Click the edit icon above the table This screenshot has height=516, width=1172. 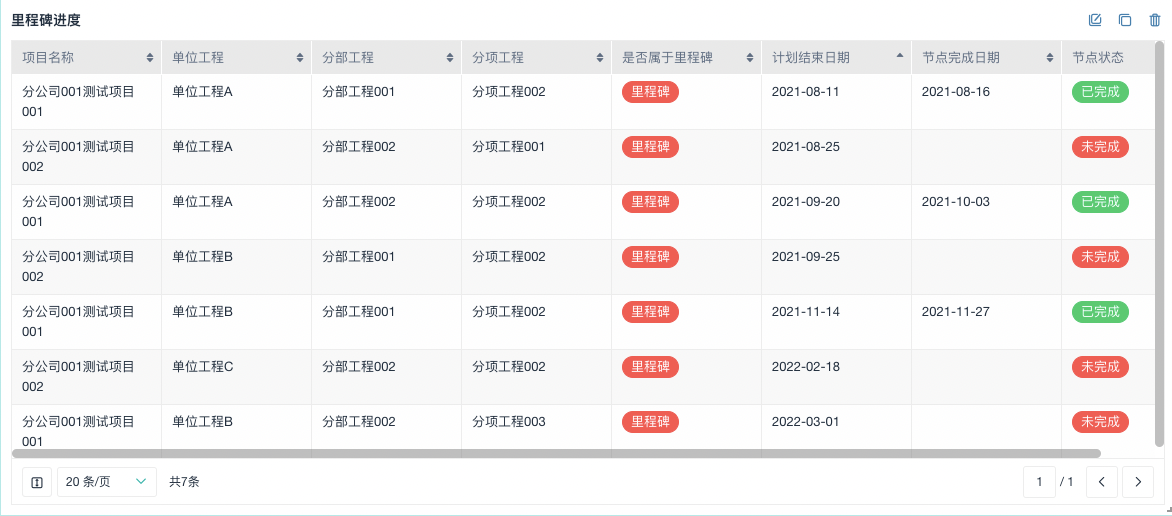(1095, 20)
